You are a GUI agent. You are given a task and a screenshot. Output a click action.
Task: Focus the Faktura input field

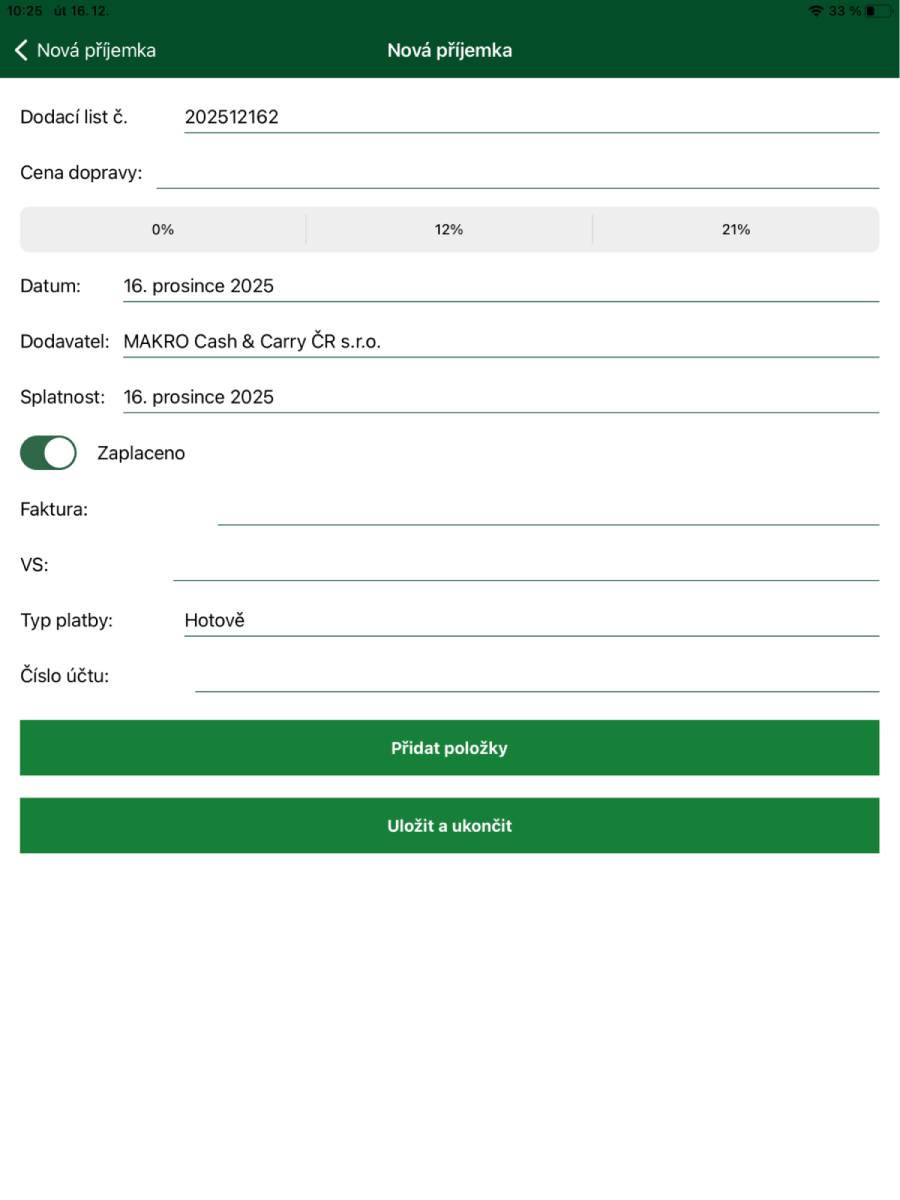(548, 509)
